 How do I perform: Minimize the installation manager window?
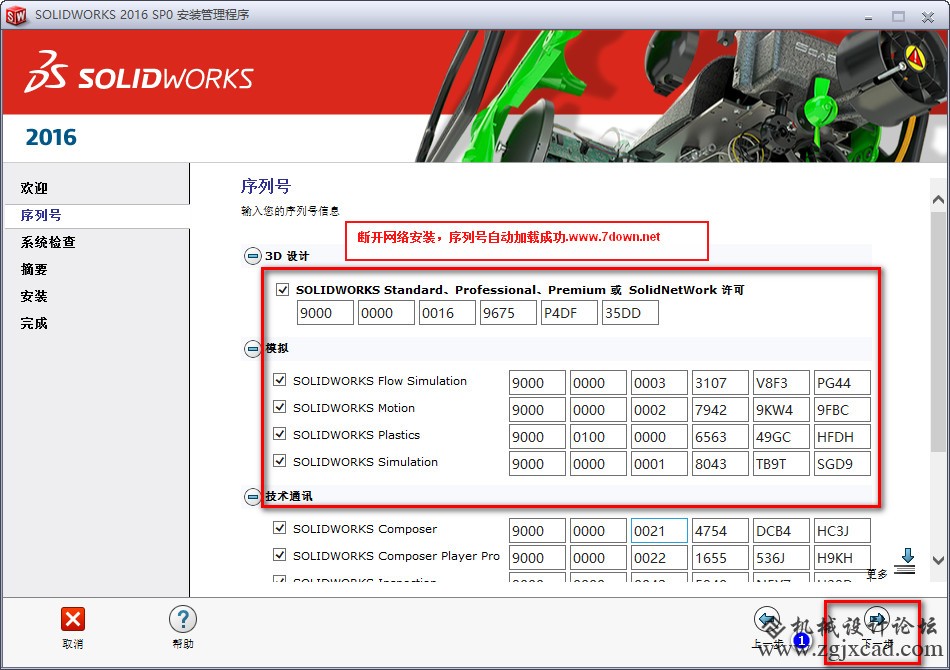coord(868,17)
